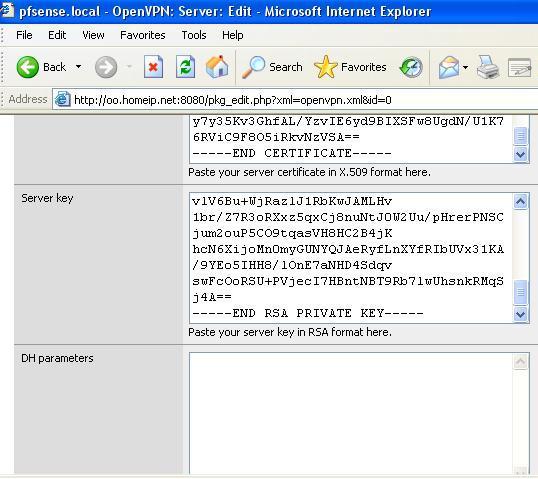Expand the Forward button dropdown arrow
538x479 pixels.
[129, 67]
